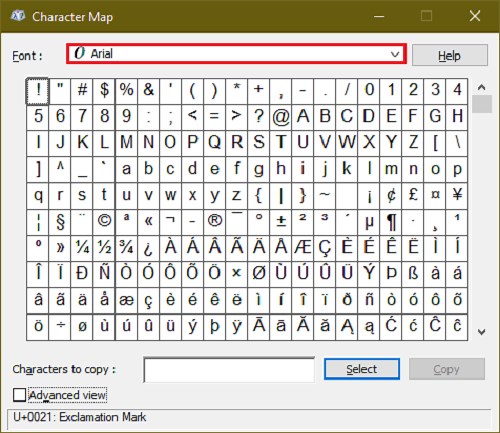
Task: Select the copyright © symbol
Action: [x=104, y=222]
